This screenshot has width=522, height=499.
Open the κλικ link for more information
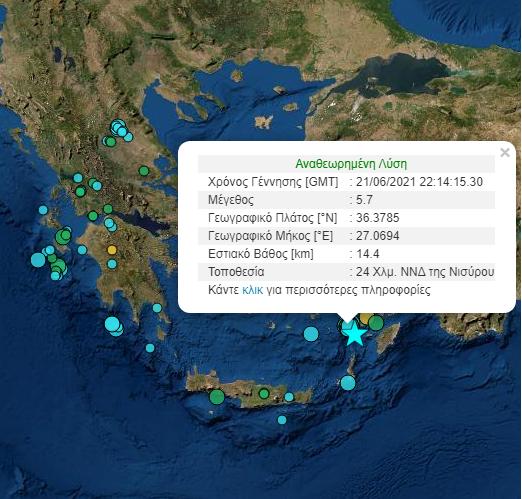tap(252, 290)
